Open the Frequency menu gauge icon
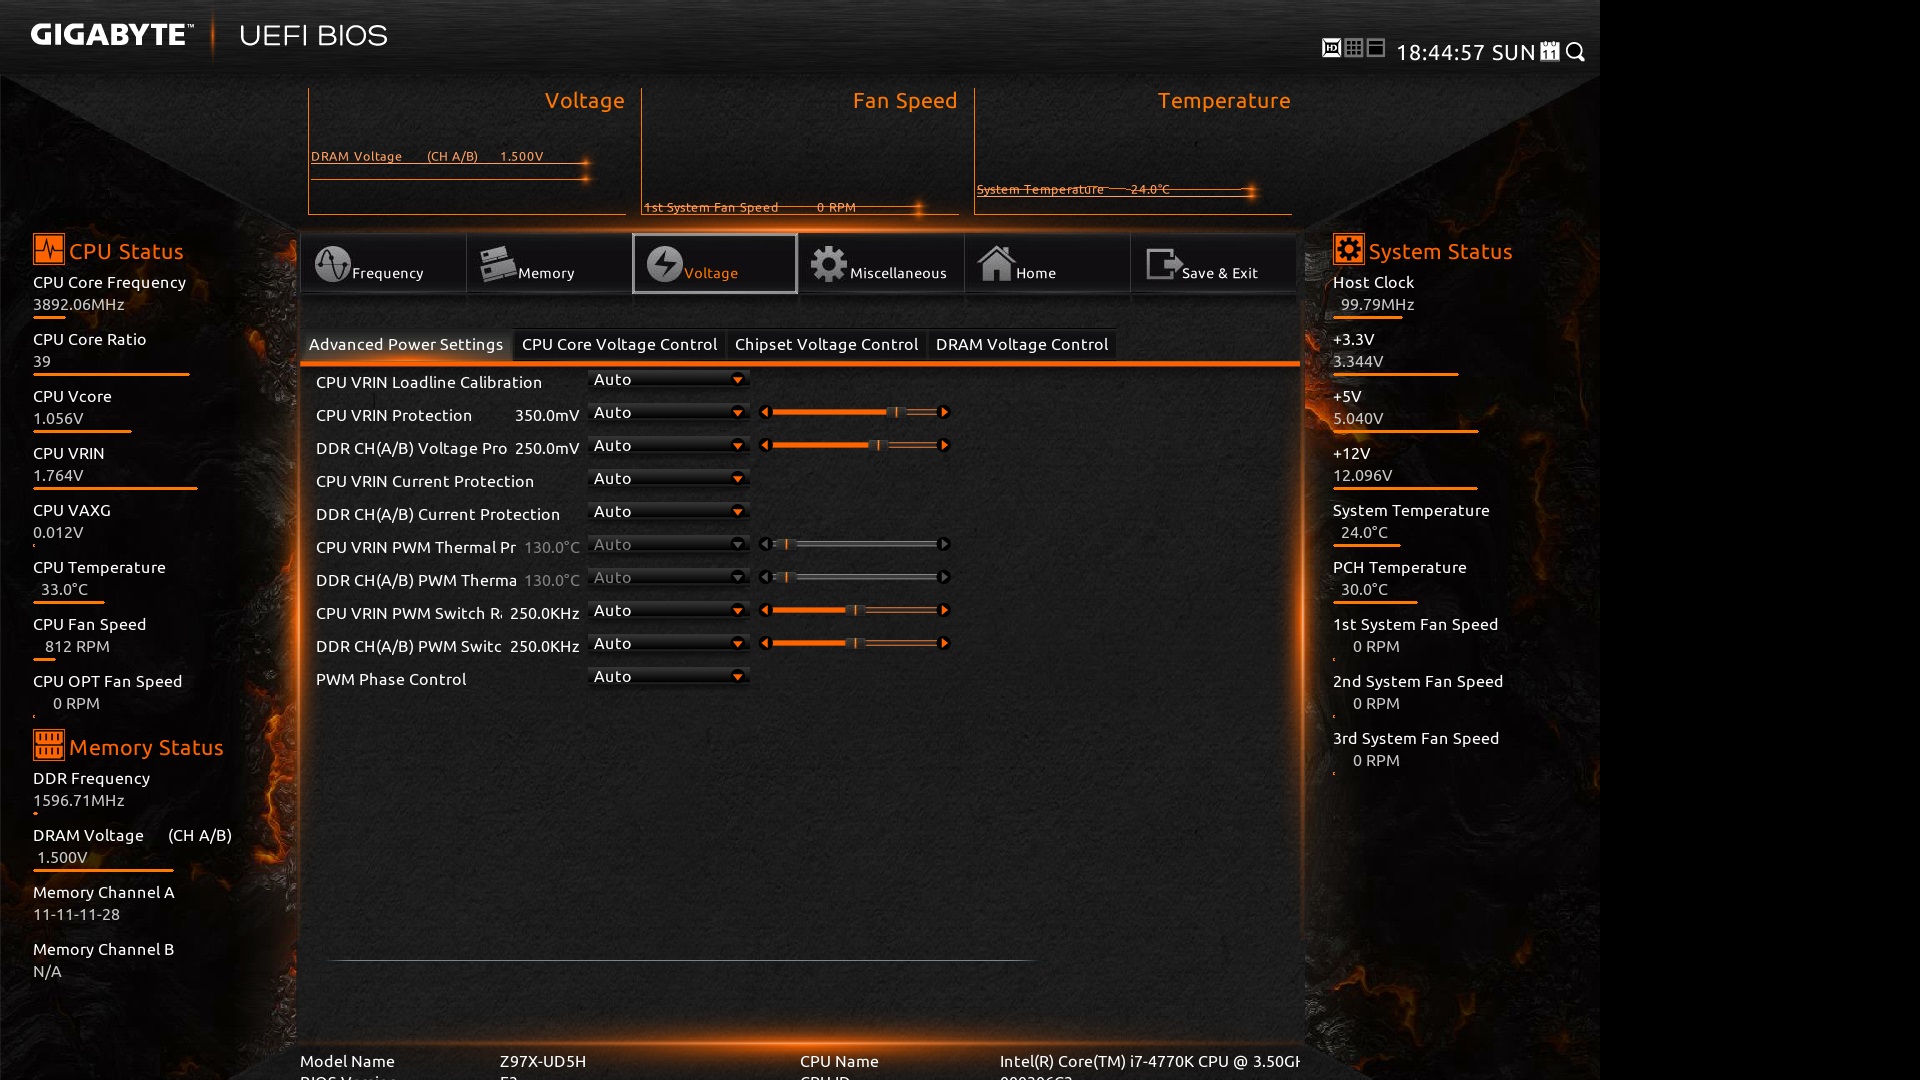Viewport: 1920px width, 1080px height. [x=333, y=264]
